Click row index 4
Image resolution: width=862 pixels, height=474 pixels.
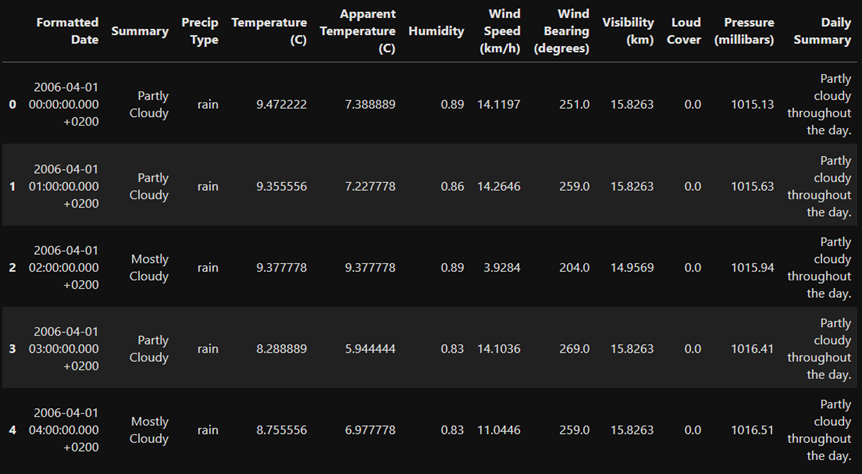[x=12, y=430]
